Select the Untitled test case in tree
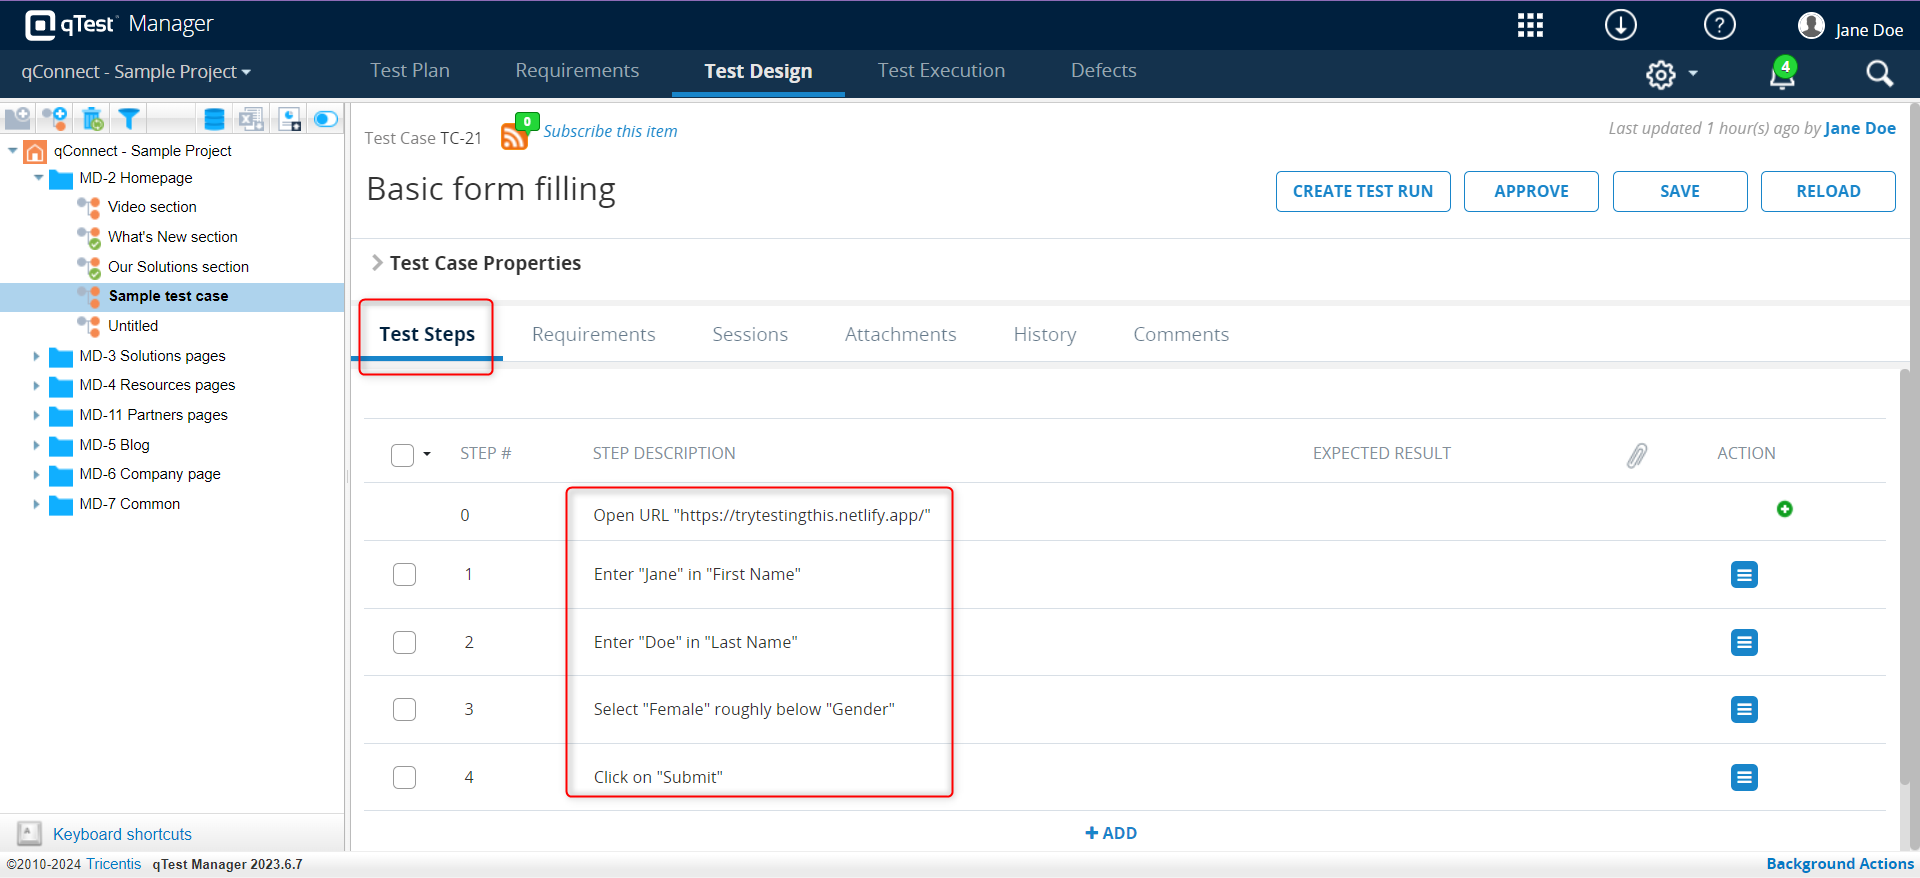1920x878 pixels. [133, 326]
